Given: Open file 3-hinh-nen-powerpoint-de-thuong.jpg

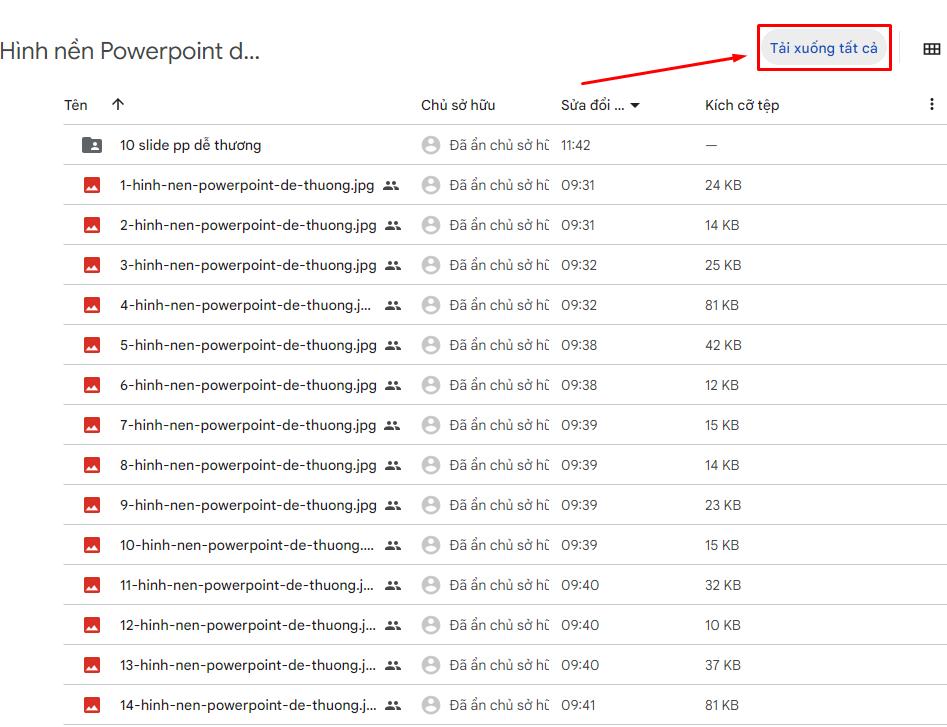Looking at the screenshot, I should tap(247, 265).
